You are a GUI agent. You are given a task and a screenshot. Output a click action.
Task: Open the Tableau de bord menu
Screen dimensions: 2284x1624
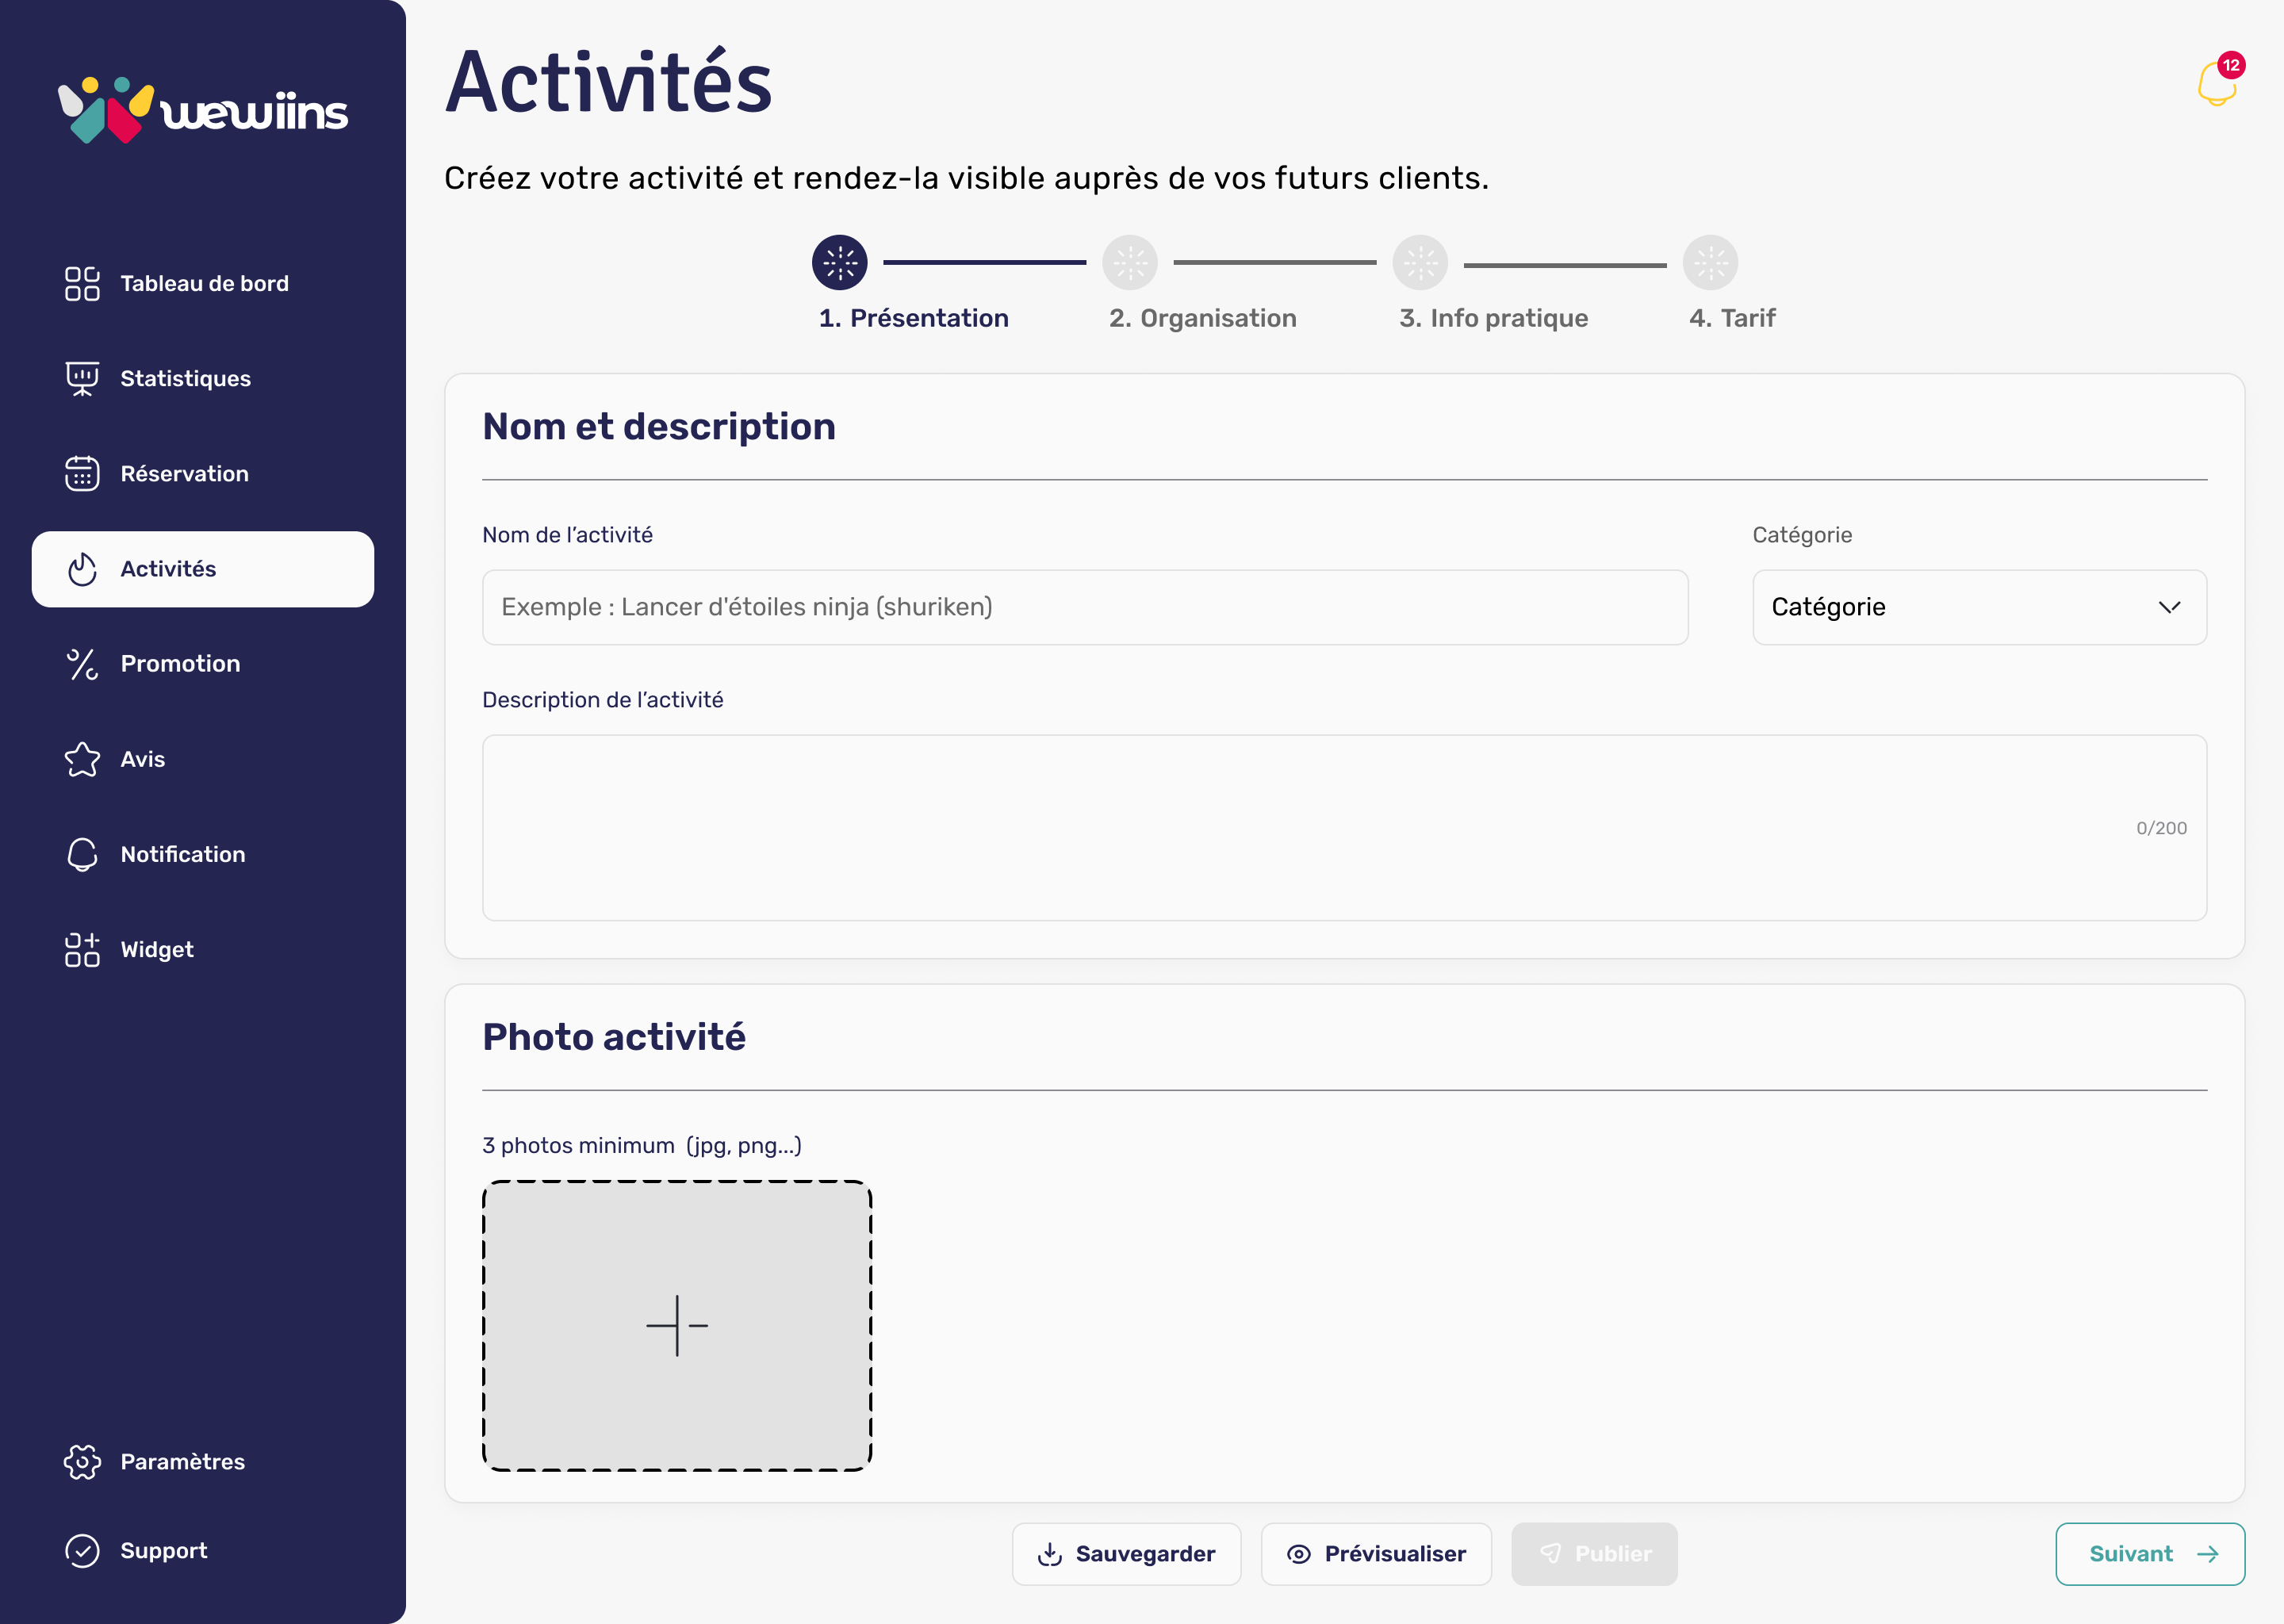[x=203, y=284]
